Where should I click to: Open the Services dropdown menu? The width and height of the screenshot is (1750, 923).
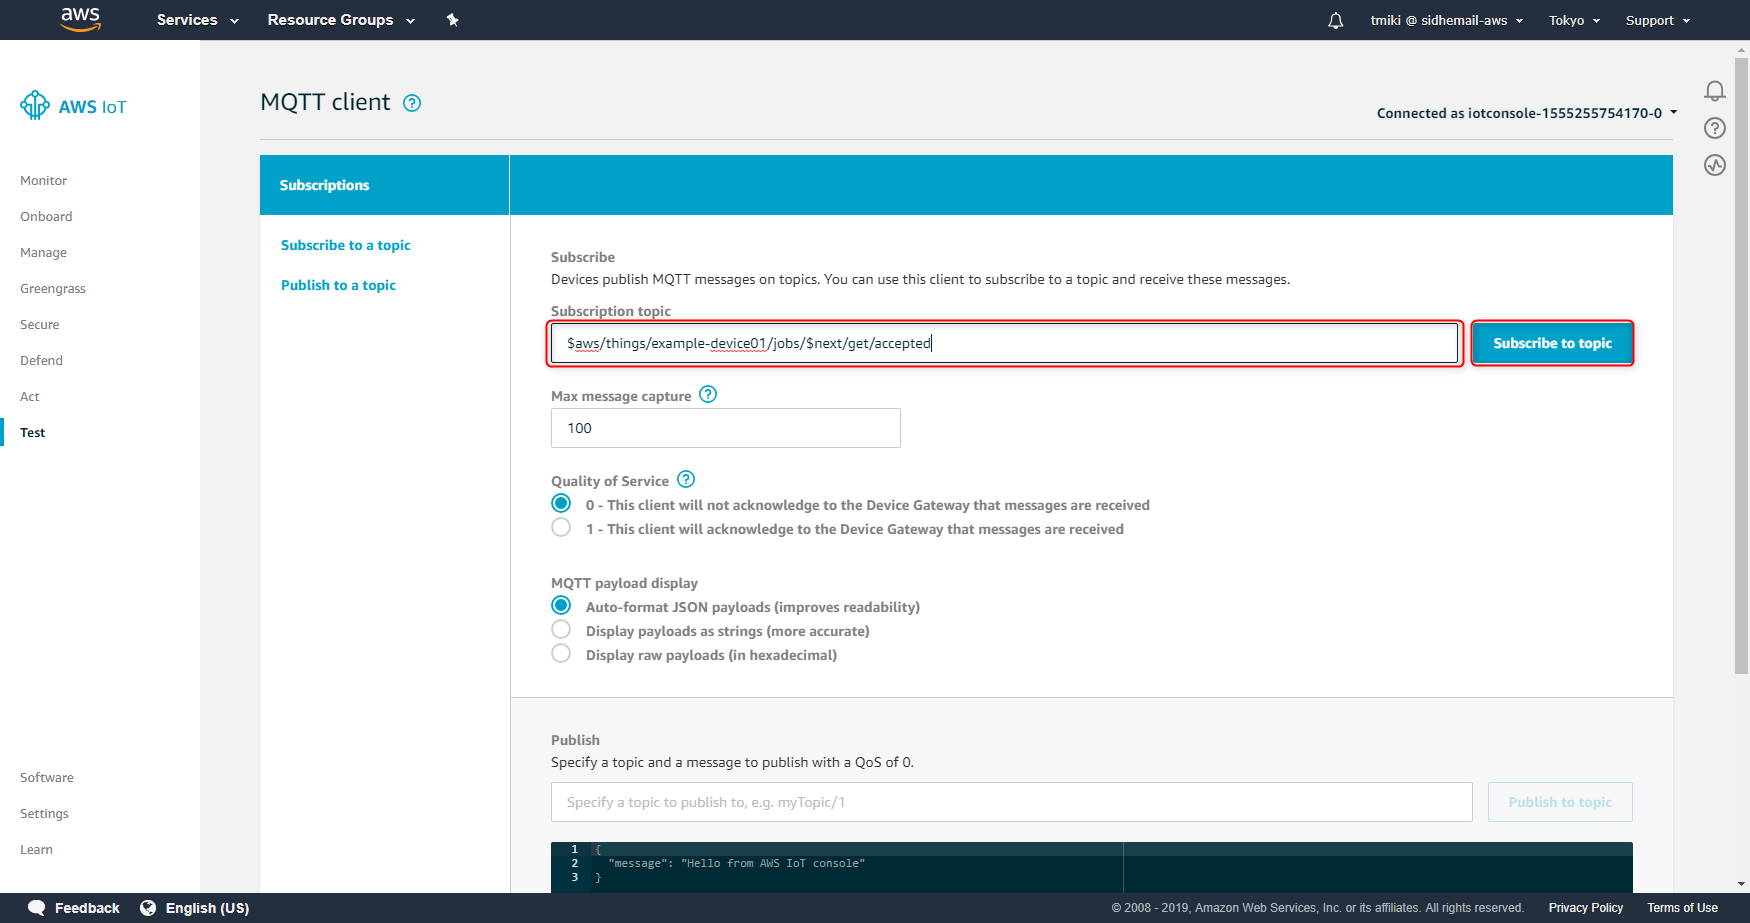click(x=197, y=20)
